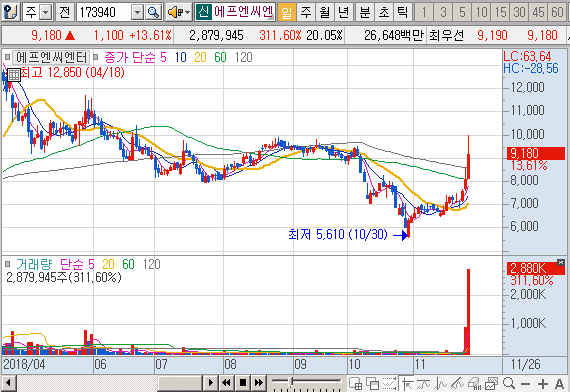The image size is (570, 392).
Task: Stop chart playback
Action: (x=243, y=383)
